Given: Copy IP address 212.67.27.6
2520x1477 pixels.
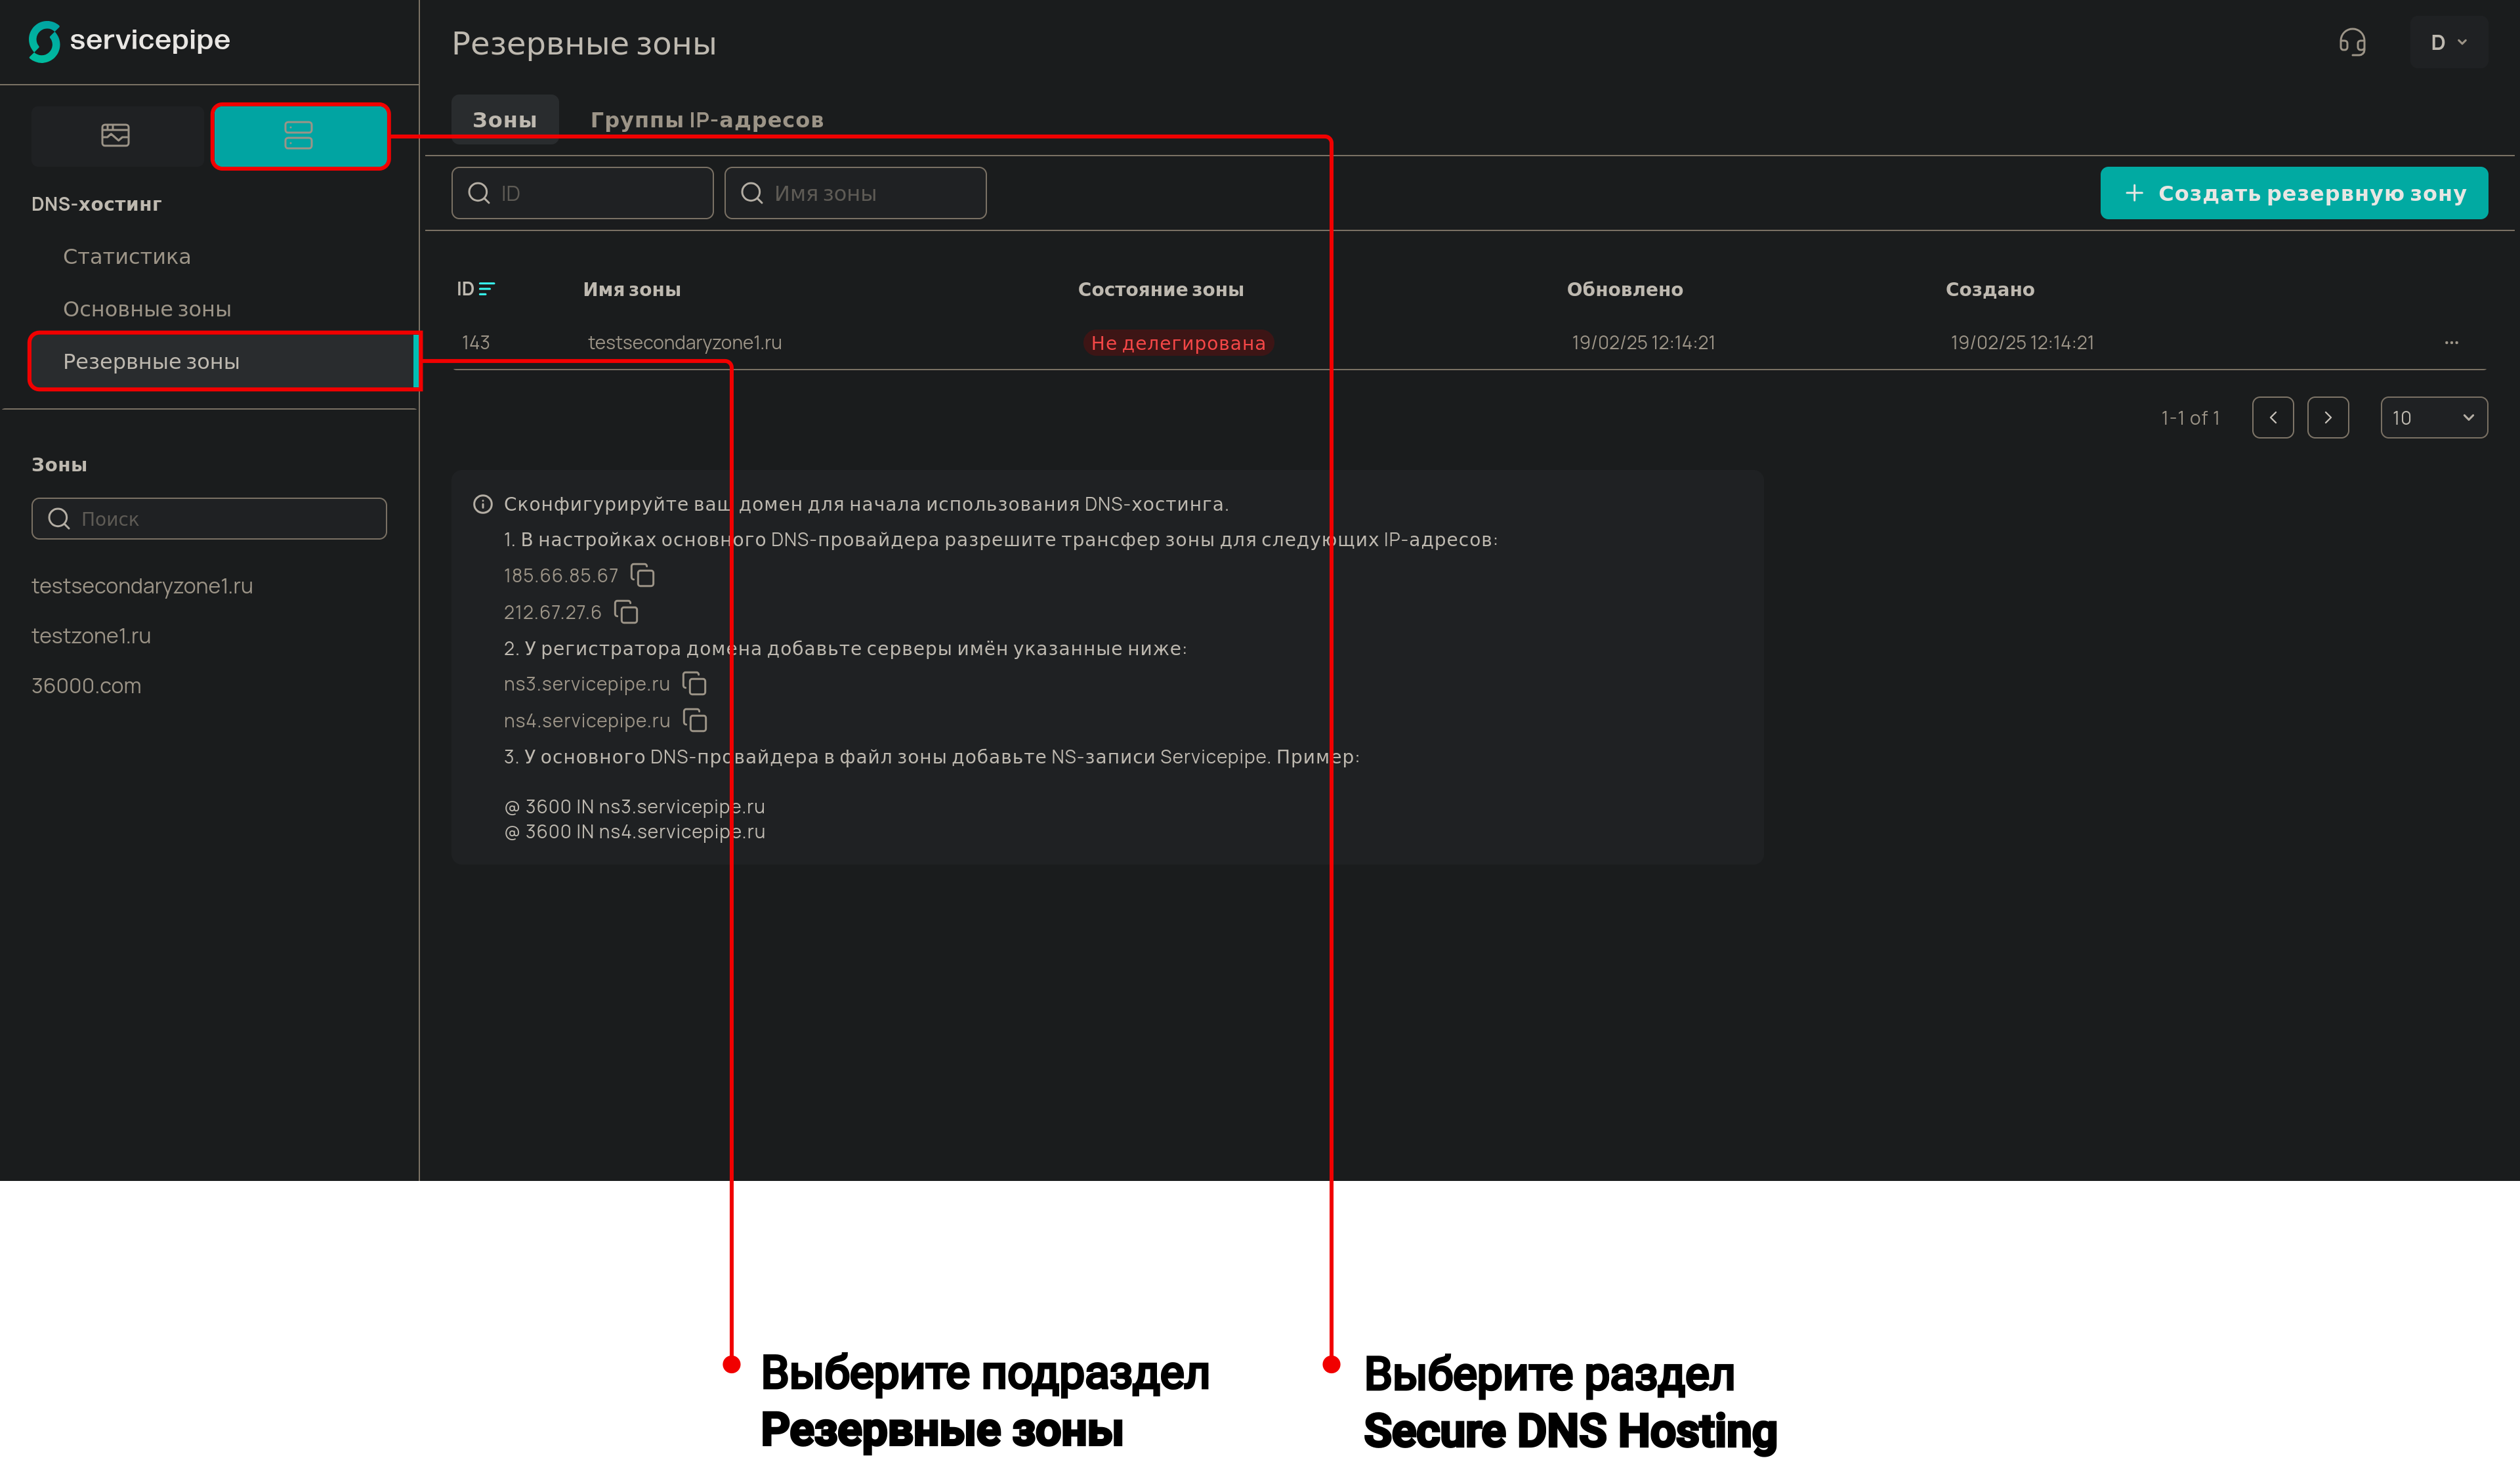Looking at the screenshot, I should pyautogui.click(x=626, y=612).
